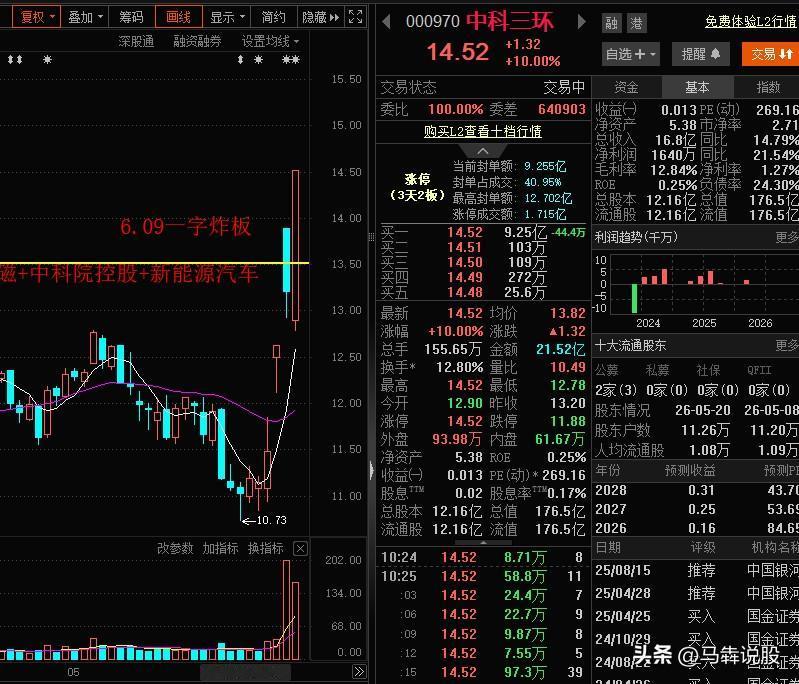Click the chart horizontal scrollbar thumb

(246, 672)
